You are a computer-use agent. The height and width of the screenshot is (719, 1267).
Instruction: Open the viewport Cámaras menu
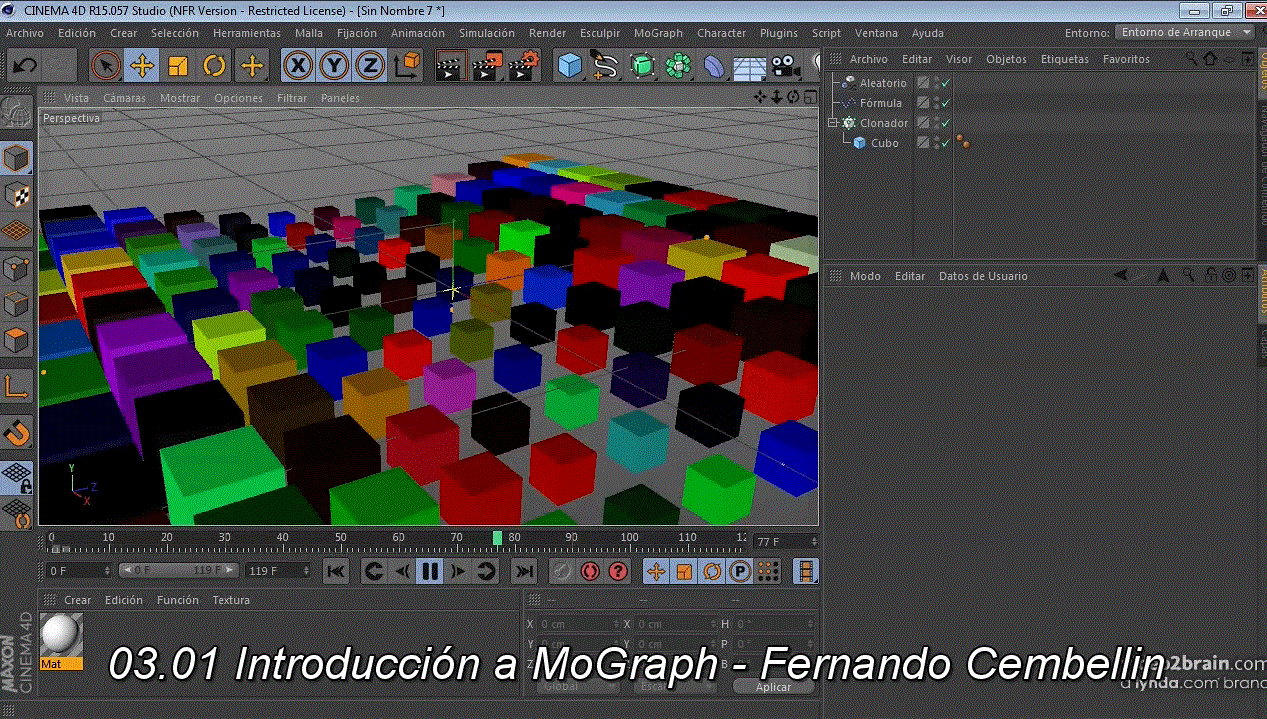pyautogui.click(x=125, y=98)
